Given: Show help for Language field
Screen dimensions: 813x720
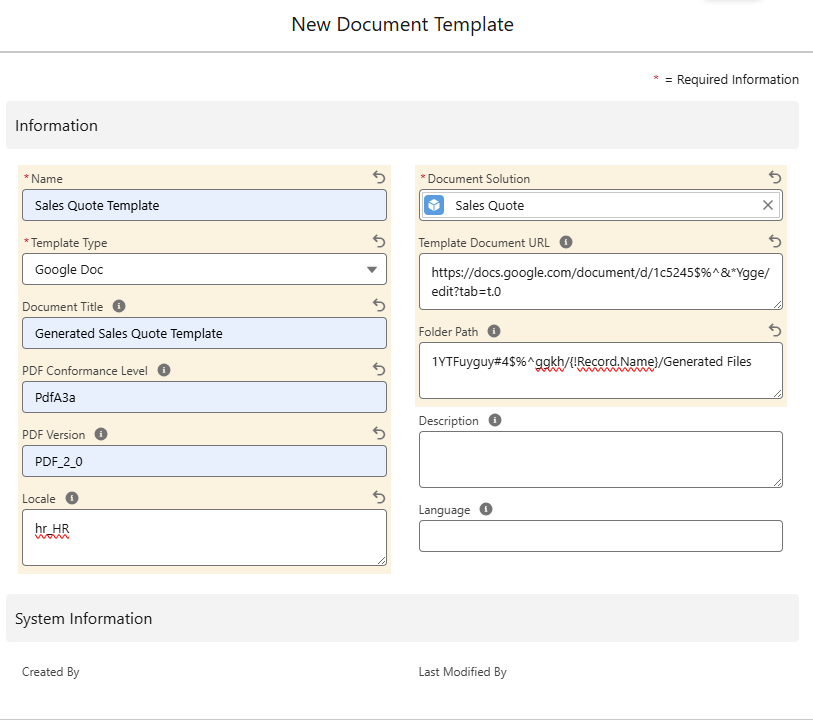Looking at the screenshot, I should tap(486, 509).
